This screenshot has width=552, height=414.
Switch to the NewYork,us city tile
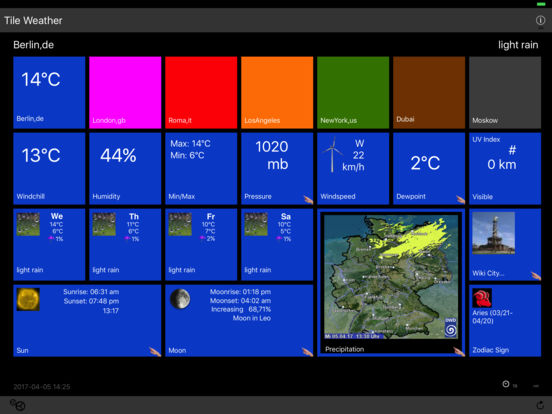coord(353,92)
